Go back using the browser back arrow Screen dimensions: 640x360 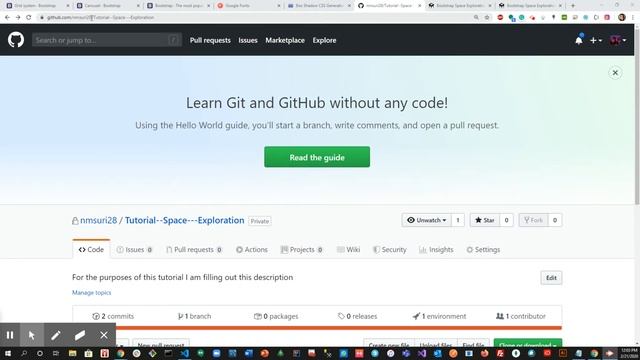(x=7, y=18)
